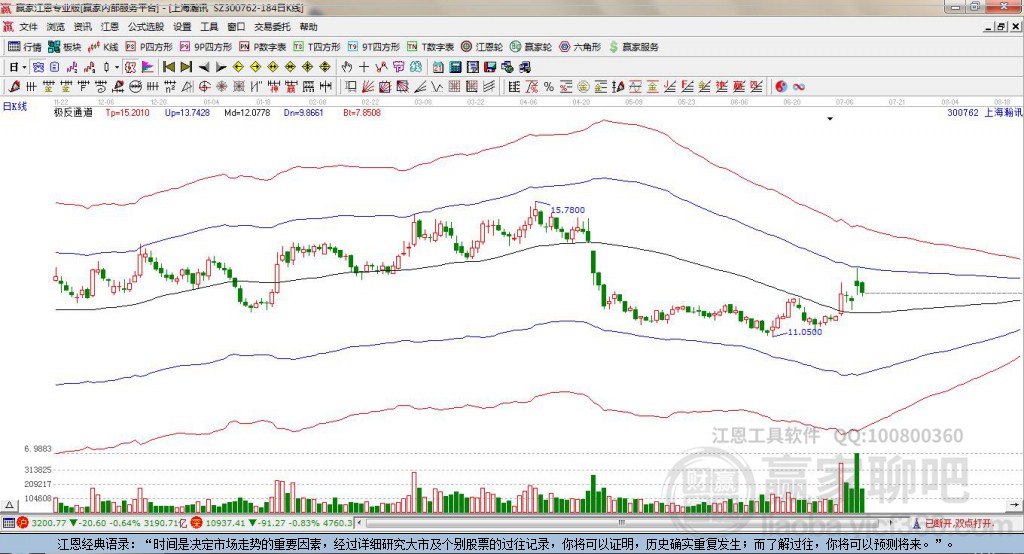This screenshot has height=554, width=1024.
Task: Click the 11.0500 low price label
Action: coord(805,332)
